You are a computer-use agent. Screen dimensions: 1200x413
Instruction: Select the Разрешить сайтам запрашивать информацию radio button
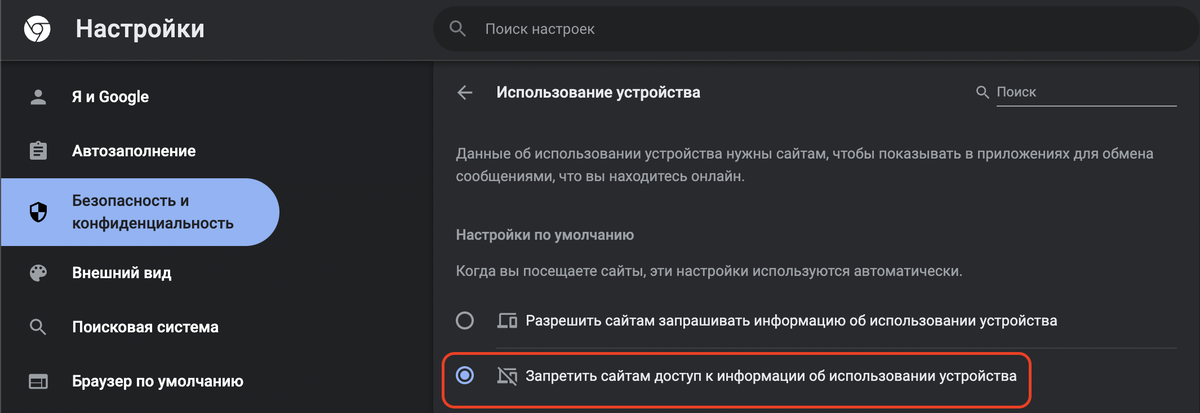tap(465, 321)
